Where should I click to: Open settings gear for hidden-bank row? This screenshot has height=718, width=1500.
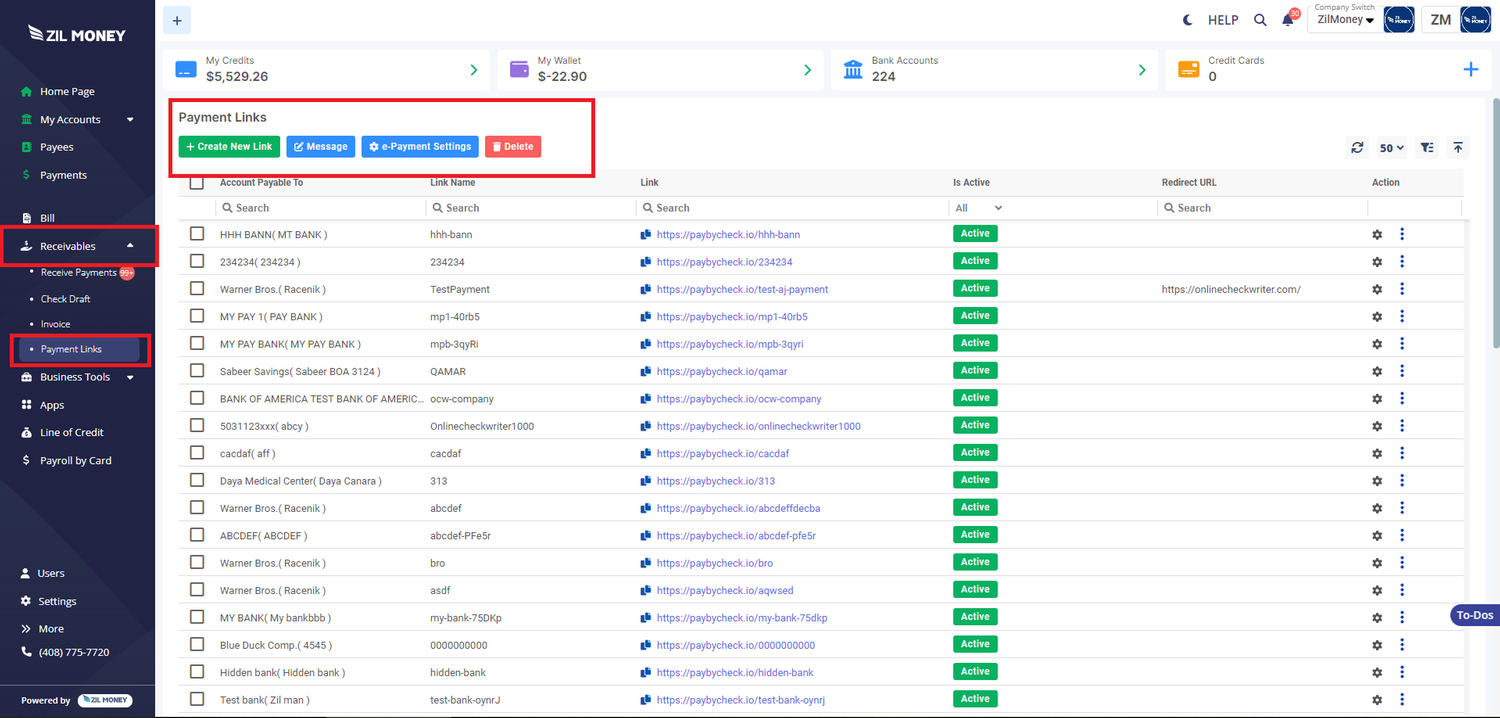pos(1377,672)
